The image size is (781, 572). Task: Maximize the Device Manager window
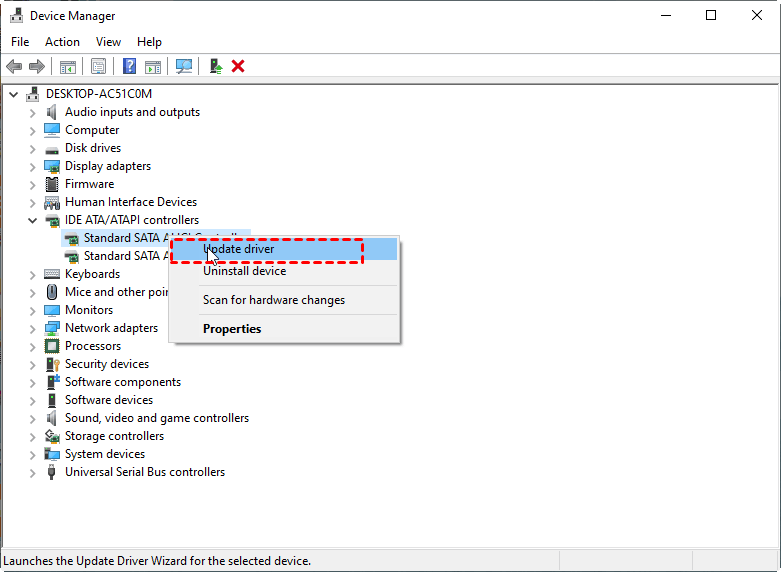(711, 15)
